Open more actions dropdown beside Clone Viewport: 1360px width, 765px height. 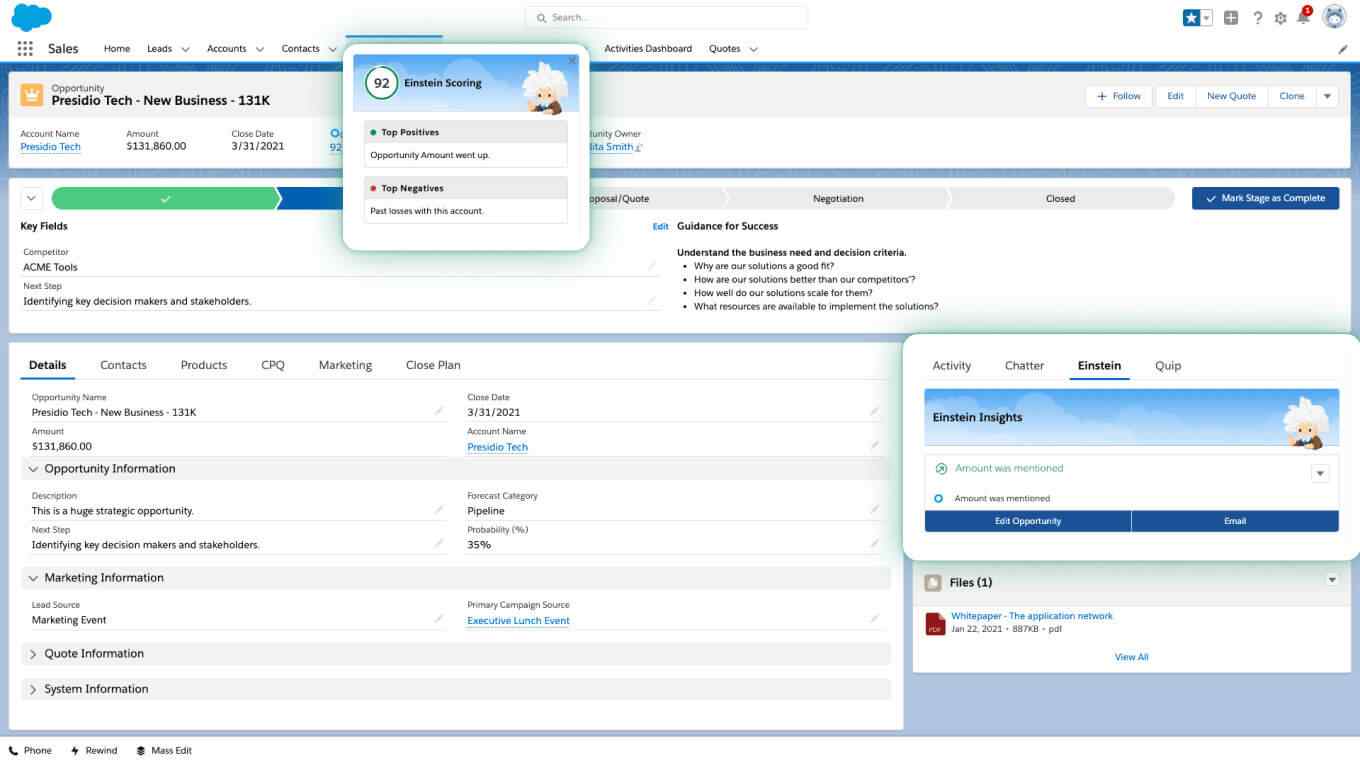coord(1327,96)
